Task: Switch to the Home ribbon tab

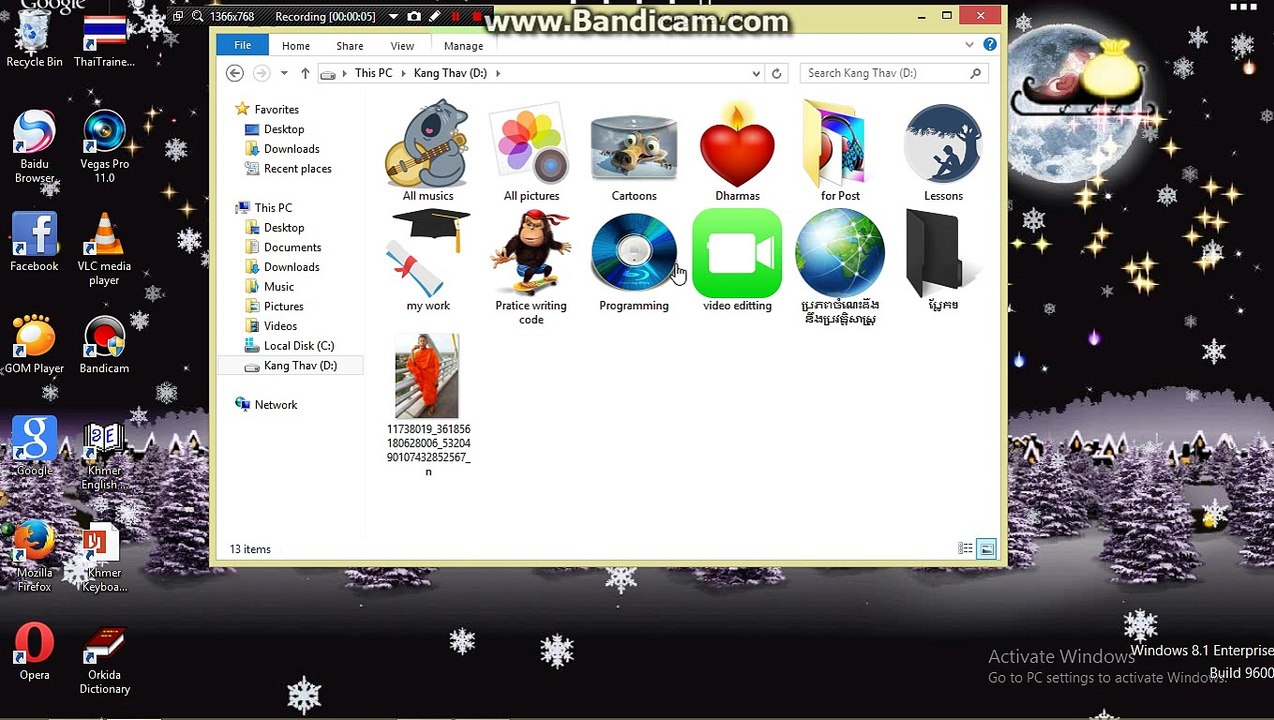Action: point(296,46)
